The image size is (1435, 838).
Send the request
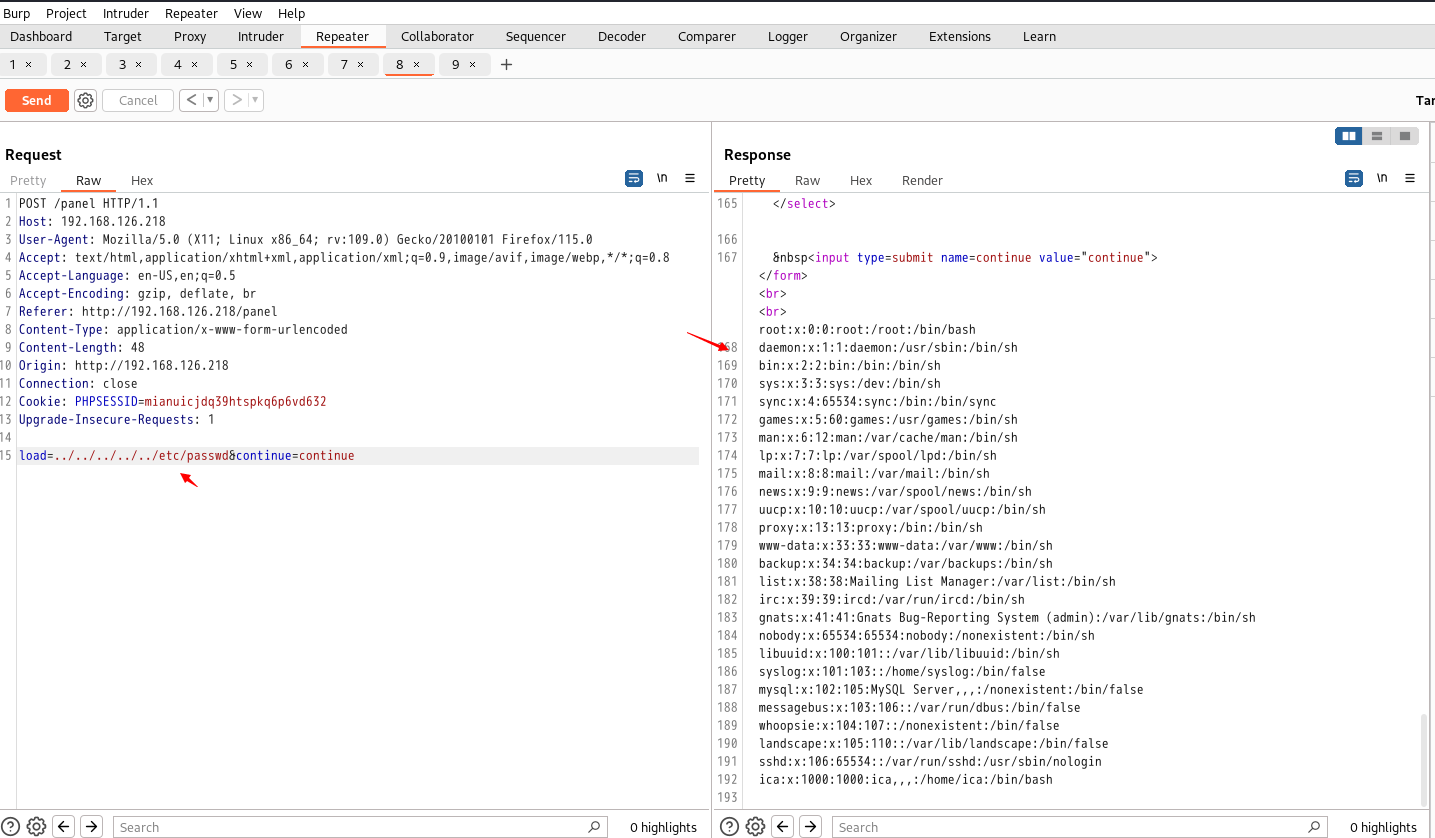tap(37, 100)
